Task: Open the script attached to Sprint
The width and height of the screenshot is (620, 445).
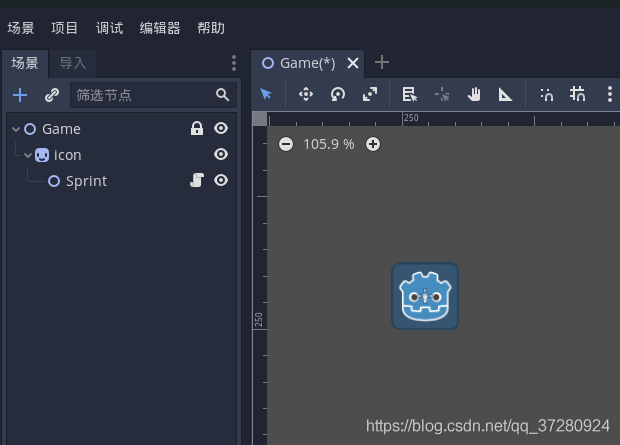Action: (197, 180)
